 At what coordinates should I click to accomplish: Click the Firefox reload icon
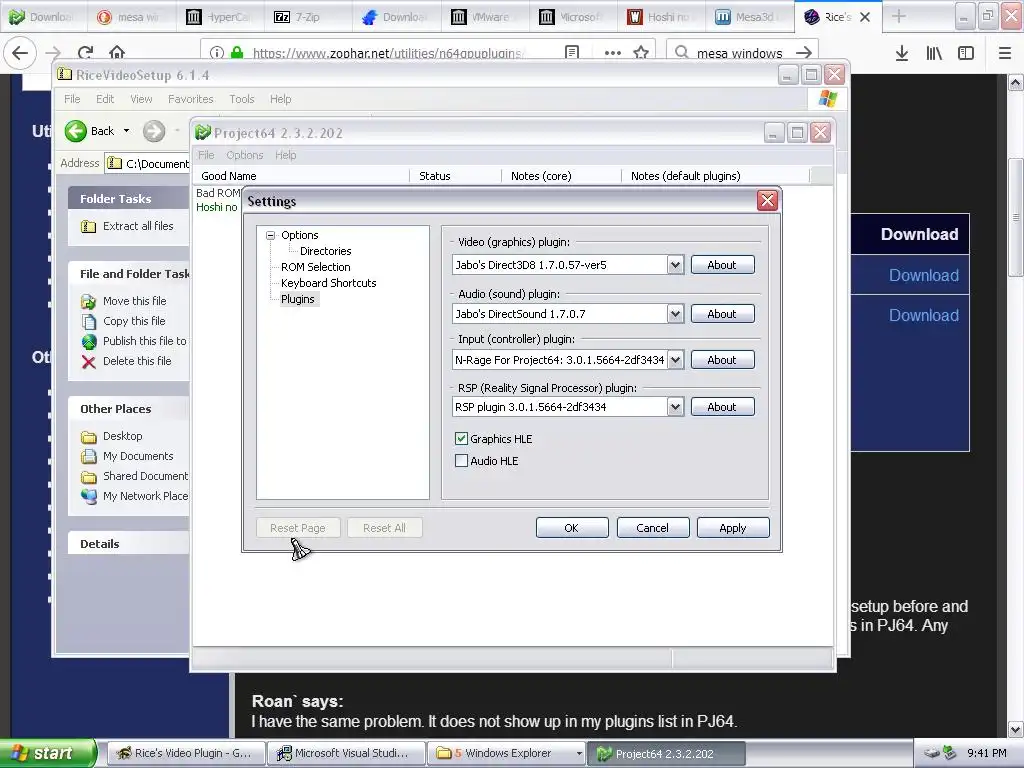click(85, 53)
